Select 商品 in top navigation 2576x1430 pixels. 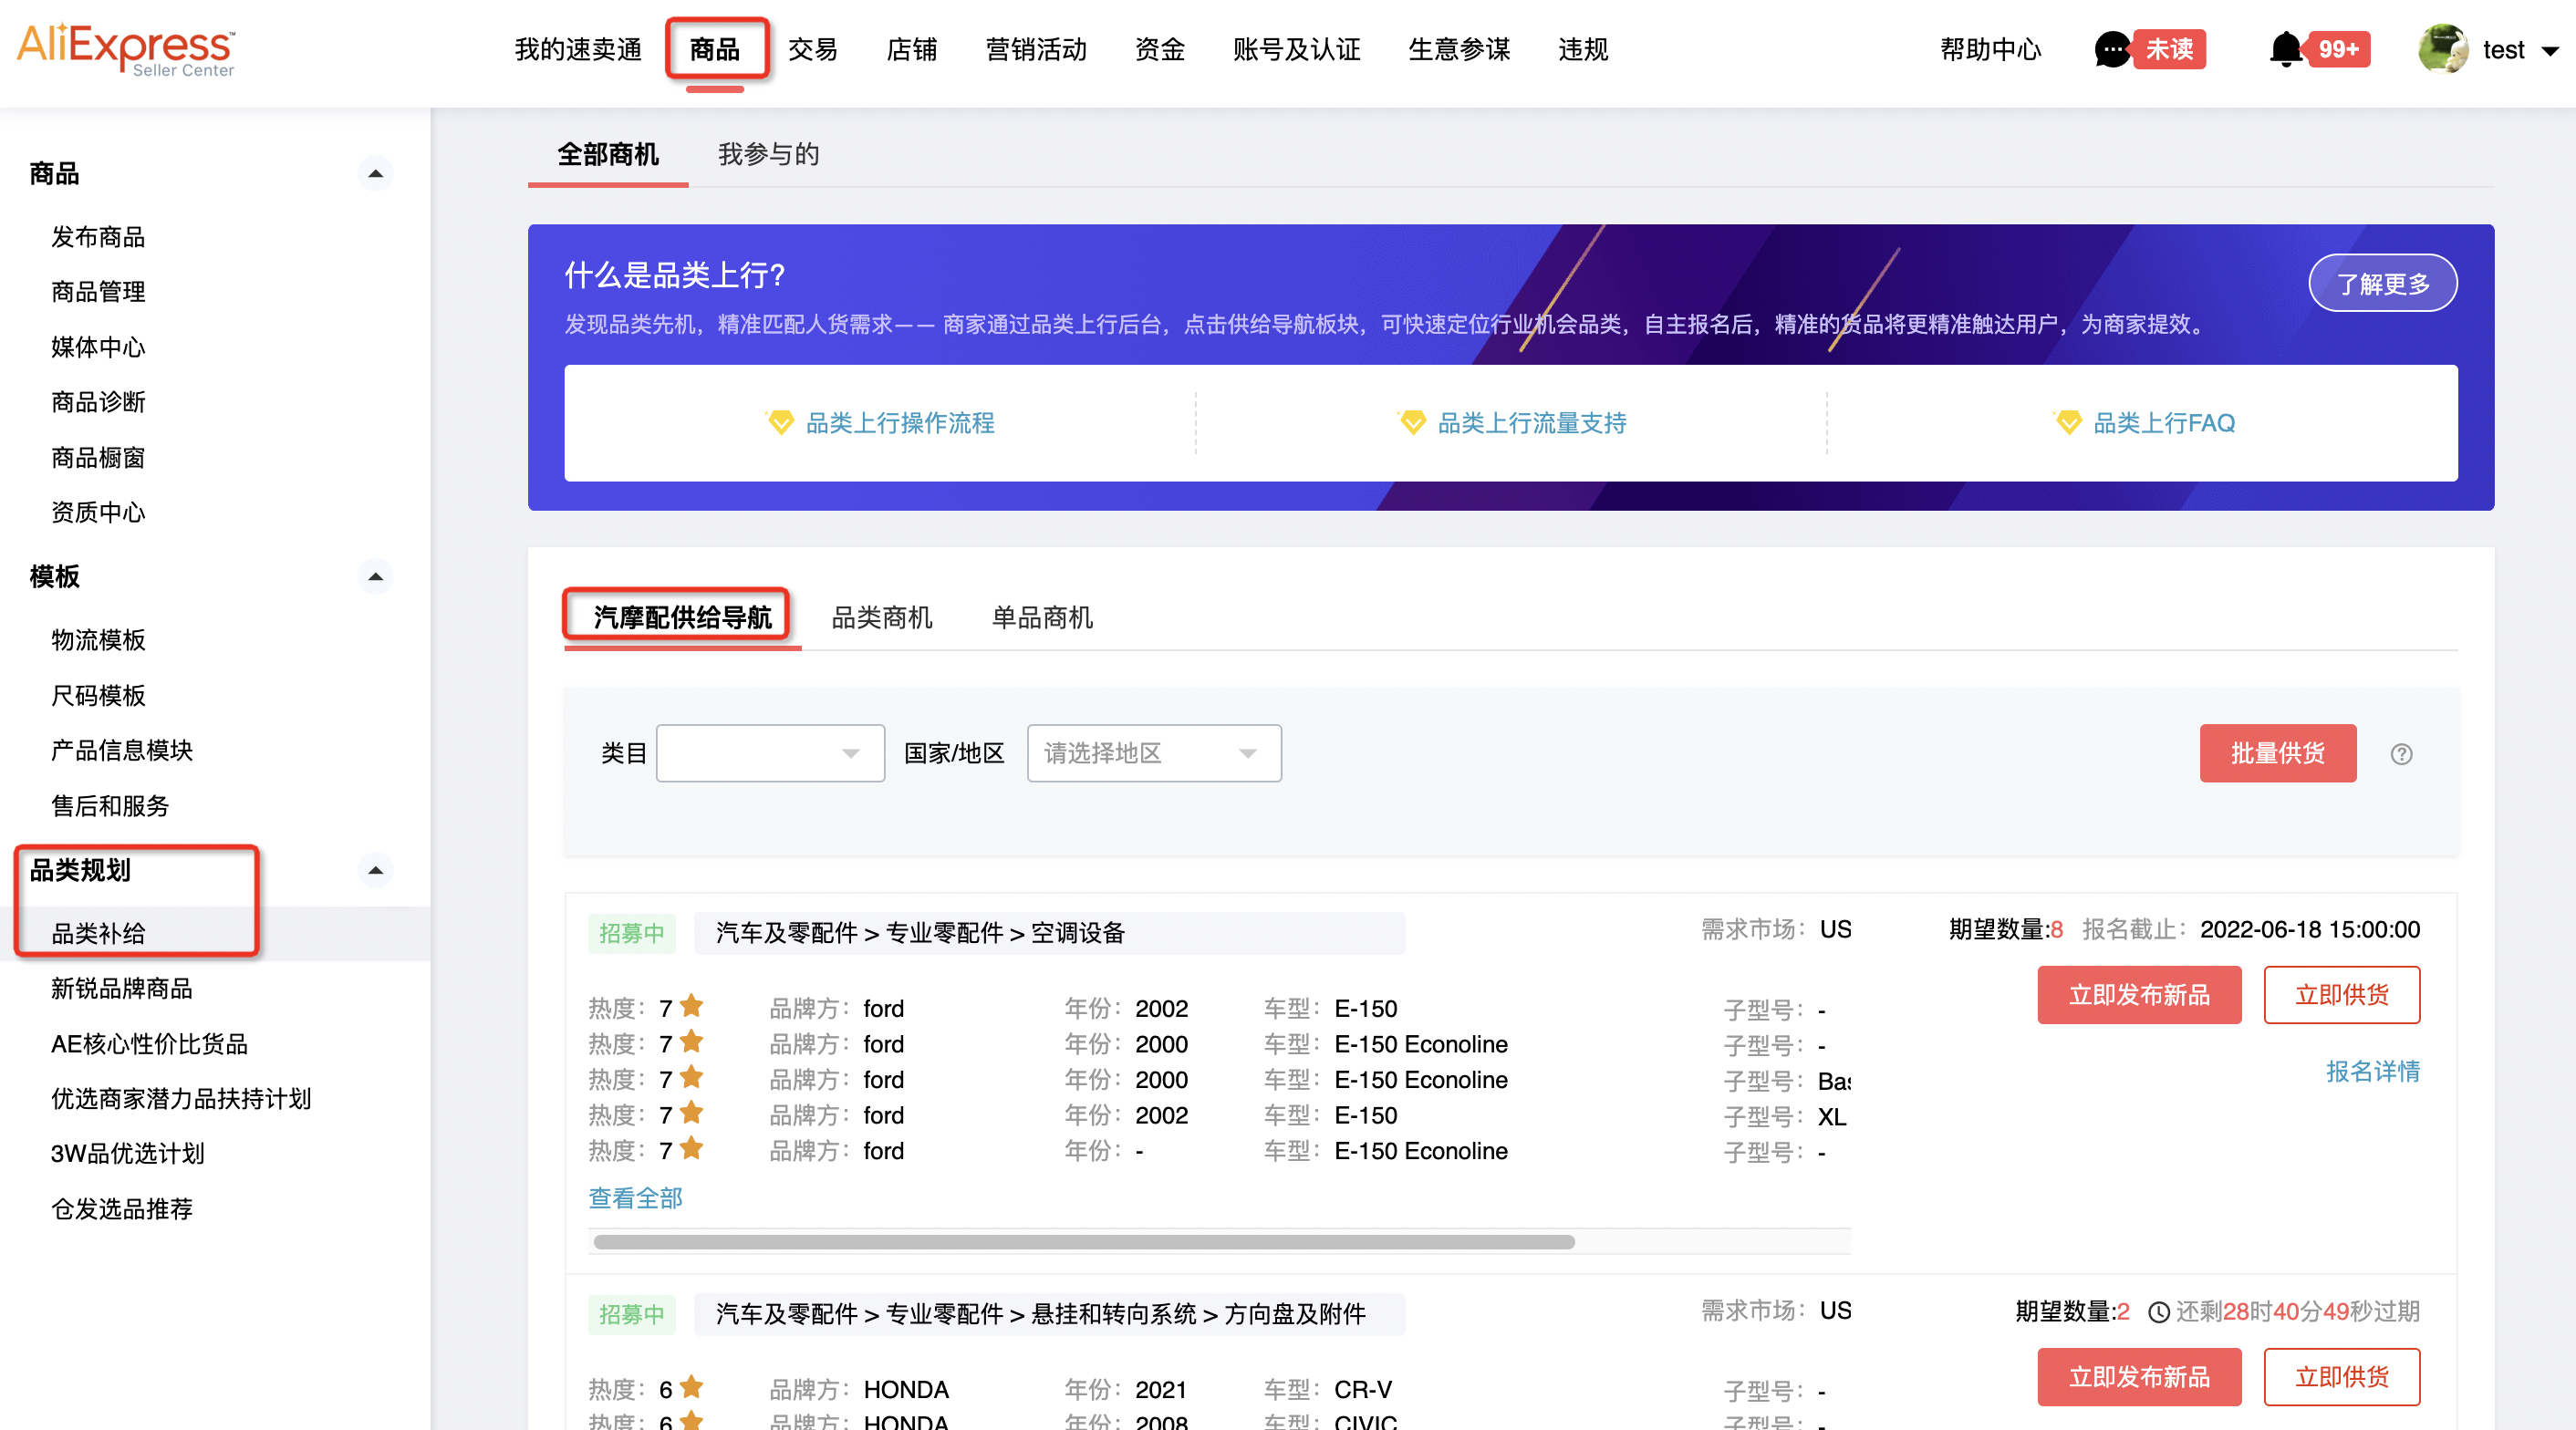click(x=715, y=49)
